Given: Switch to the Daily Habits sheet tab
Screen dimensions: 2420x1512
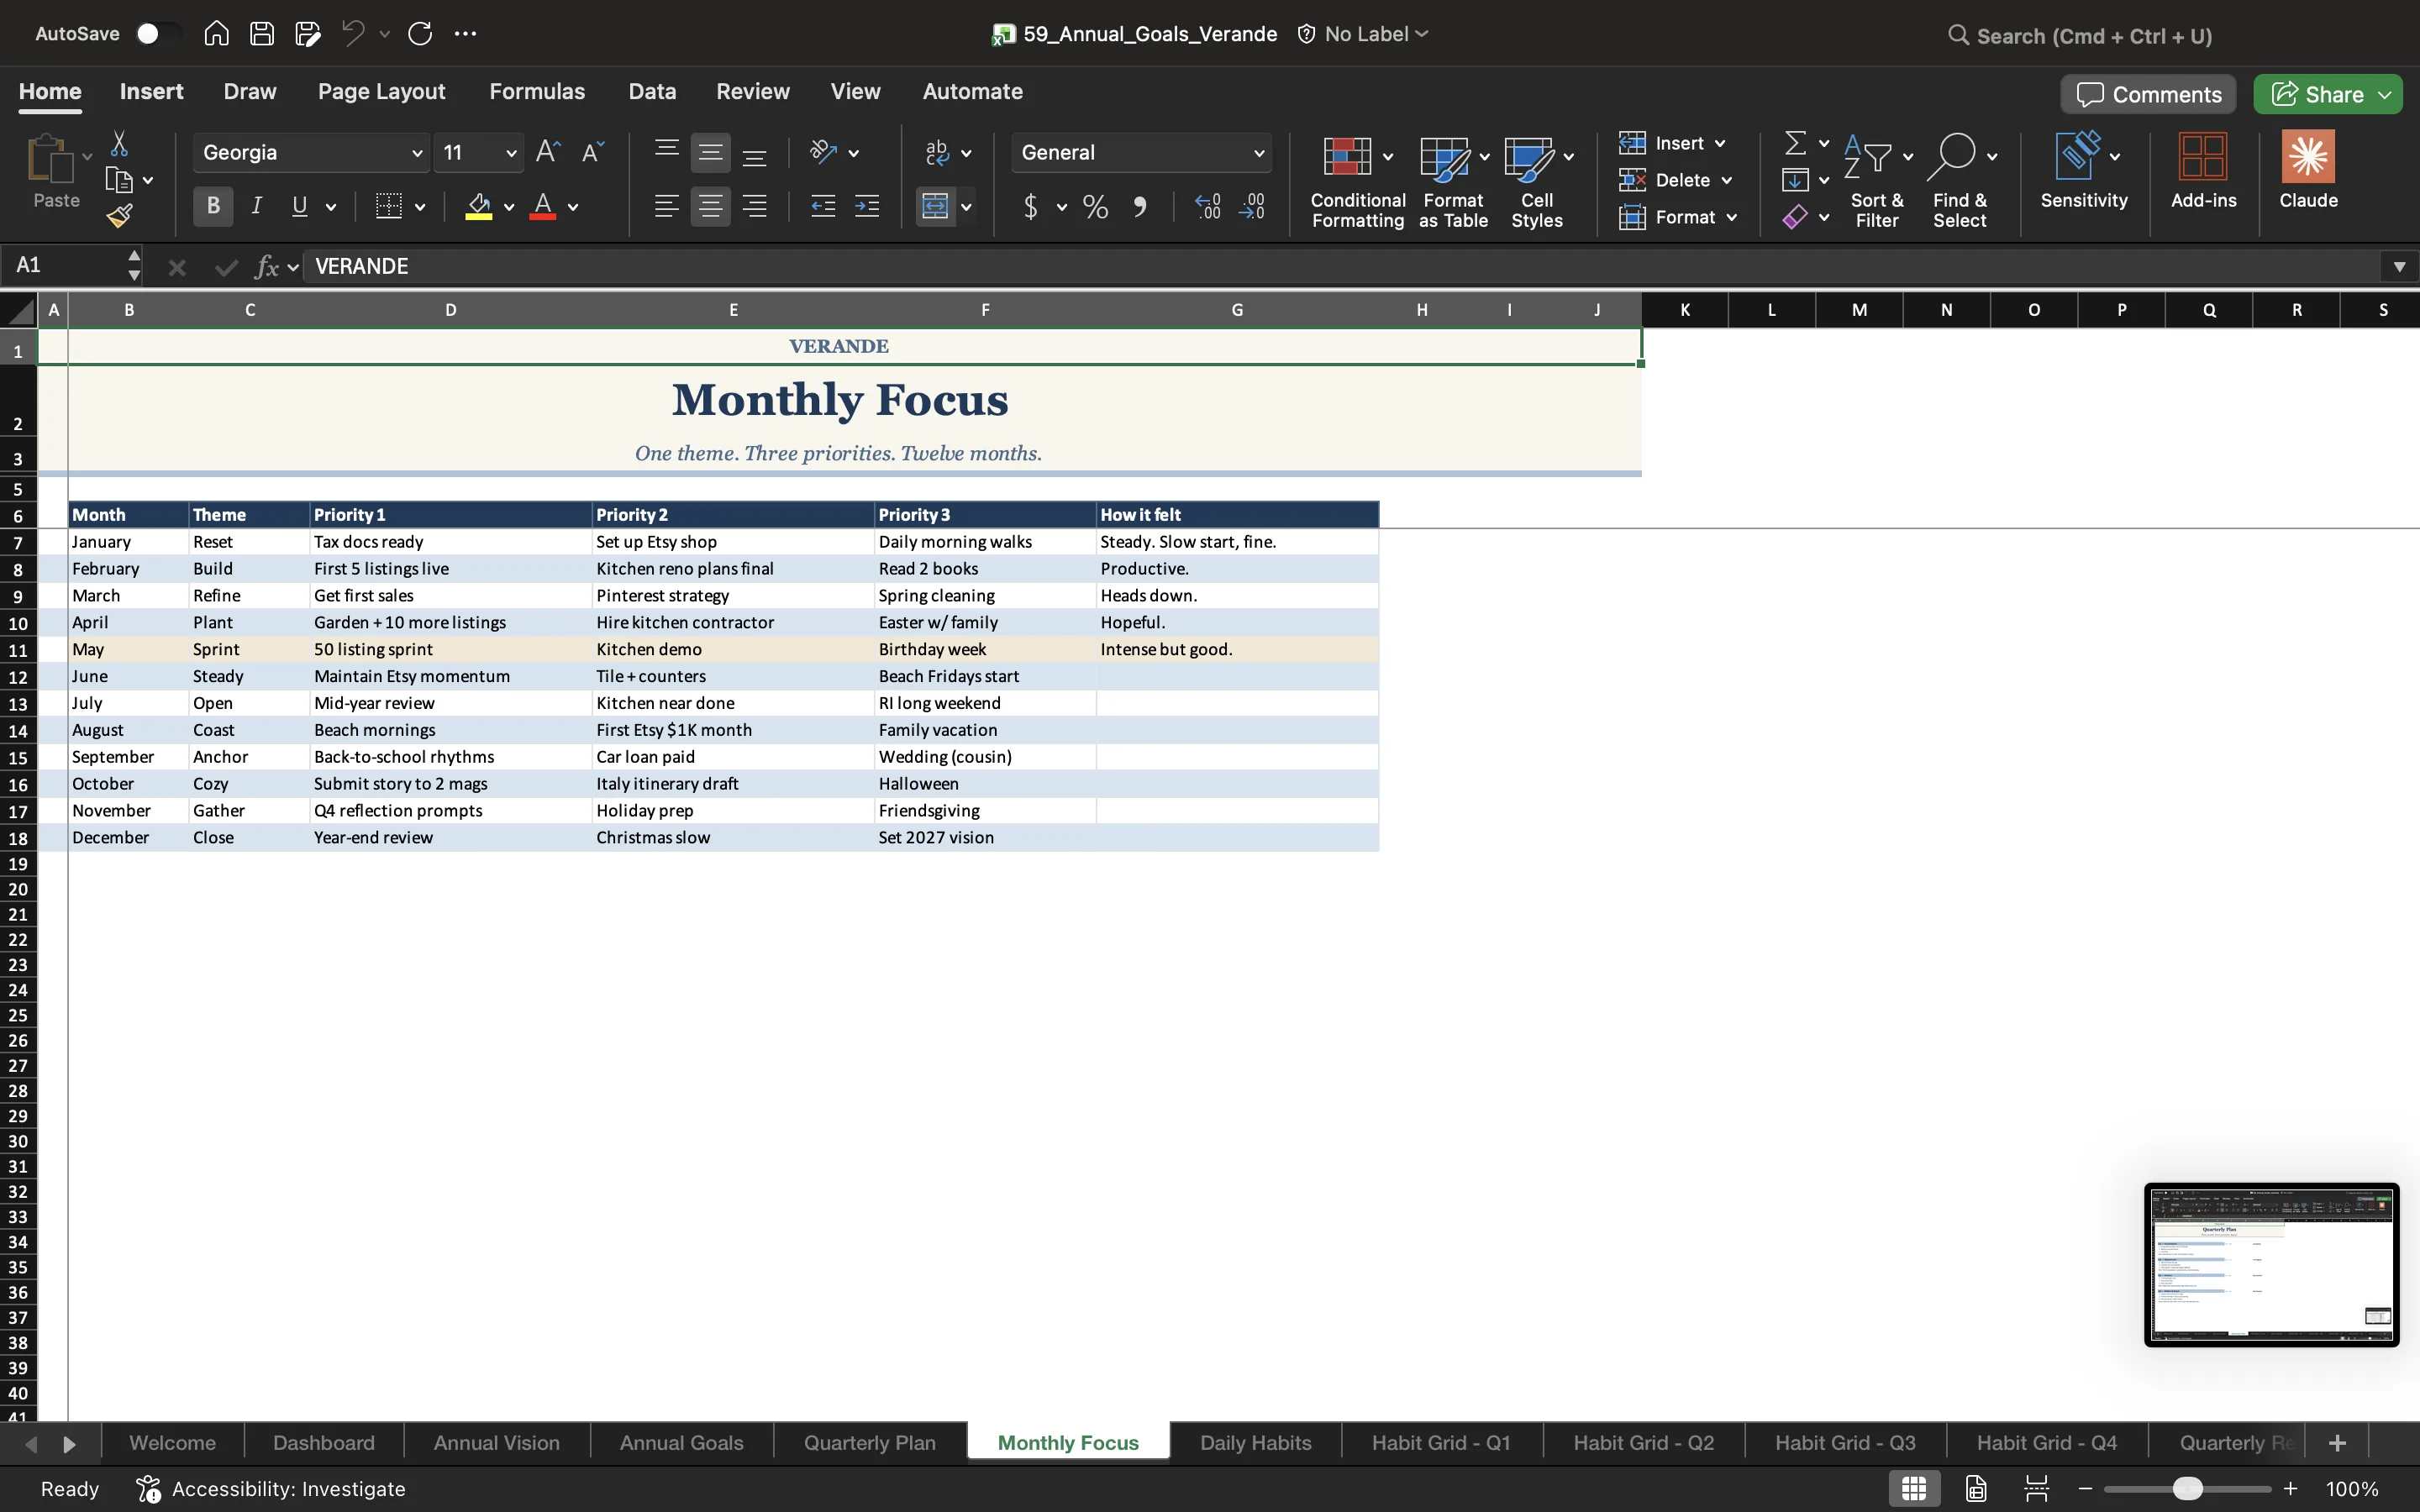Looking at the screenshot, I should point(1255,1443).
